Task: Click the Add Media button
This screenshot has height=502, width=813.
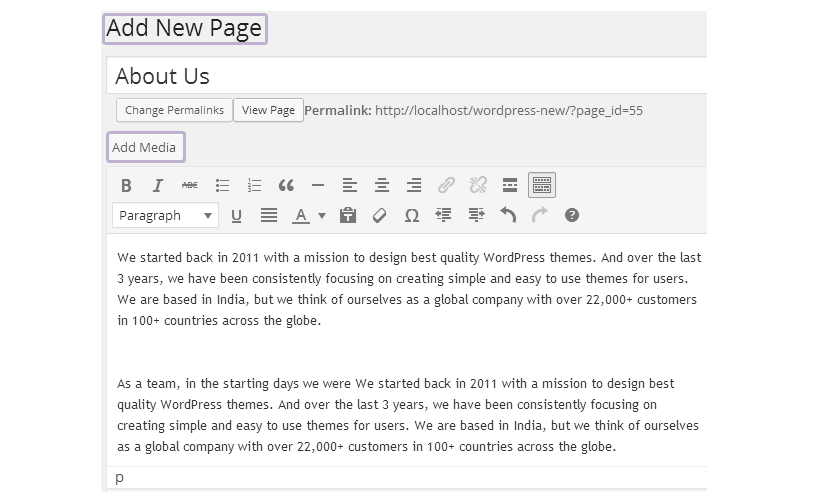Action: (x=144, y=147)
